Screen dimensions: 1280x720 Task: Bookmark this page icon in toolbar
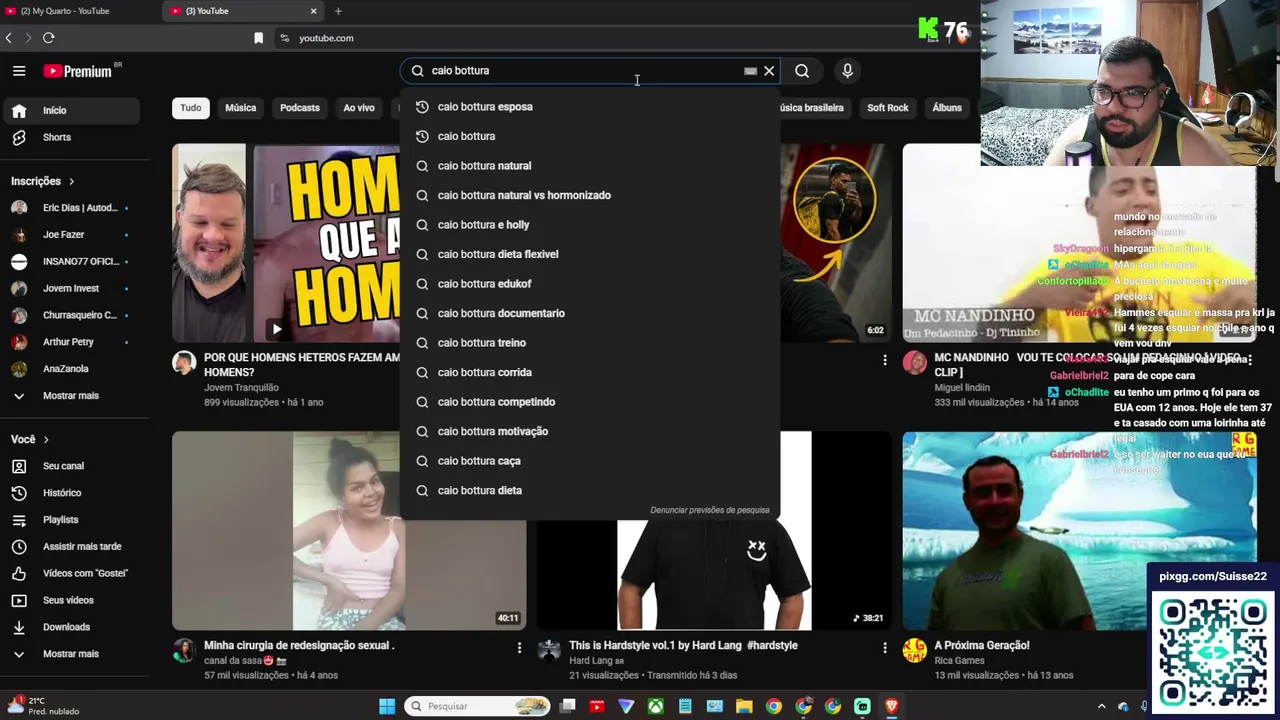(258, 38)
